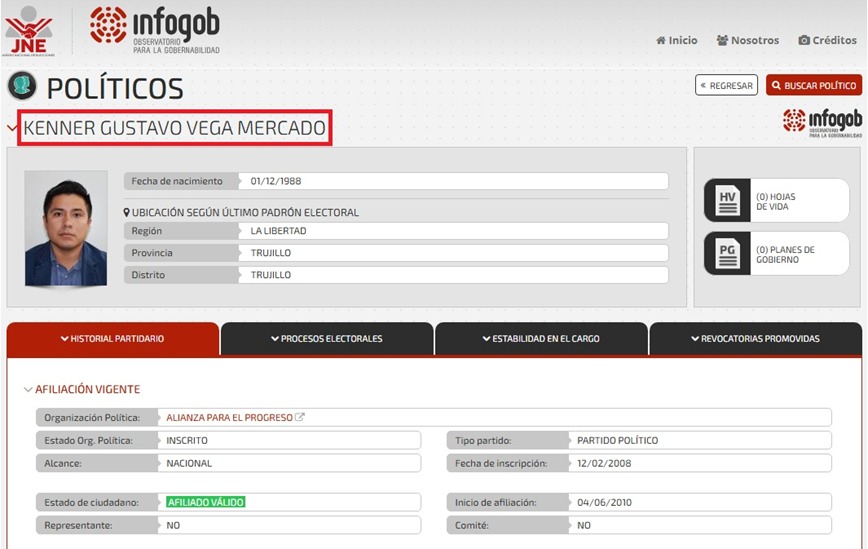Open the Créditos menu item
868x549 pixels.
(827, 41)
